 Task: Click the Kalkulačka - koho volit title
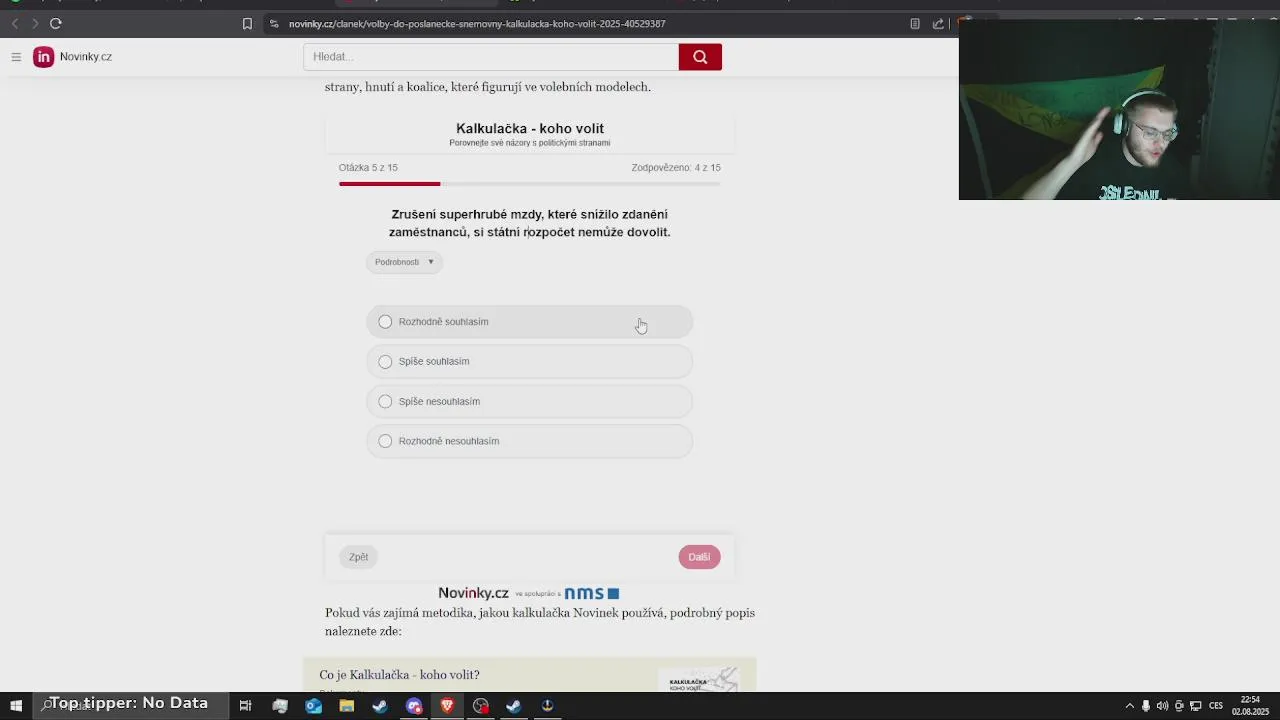pos(530,128)
